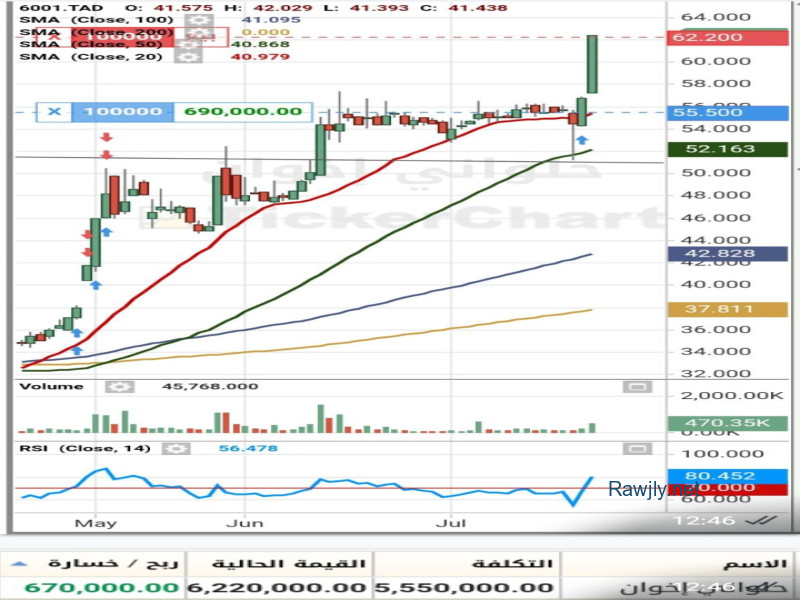Open settings gear for SMA (Close, 20)
The height and width of the screenshot is (600, 800).
coord(185,58)
